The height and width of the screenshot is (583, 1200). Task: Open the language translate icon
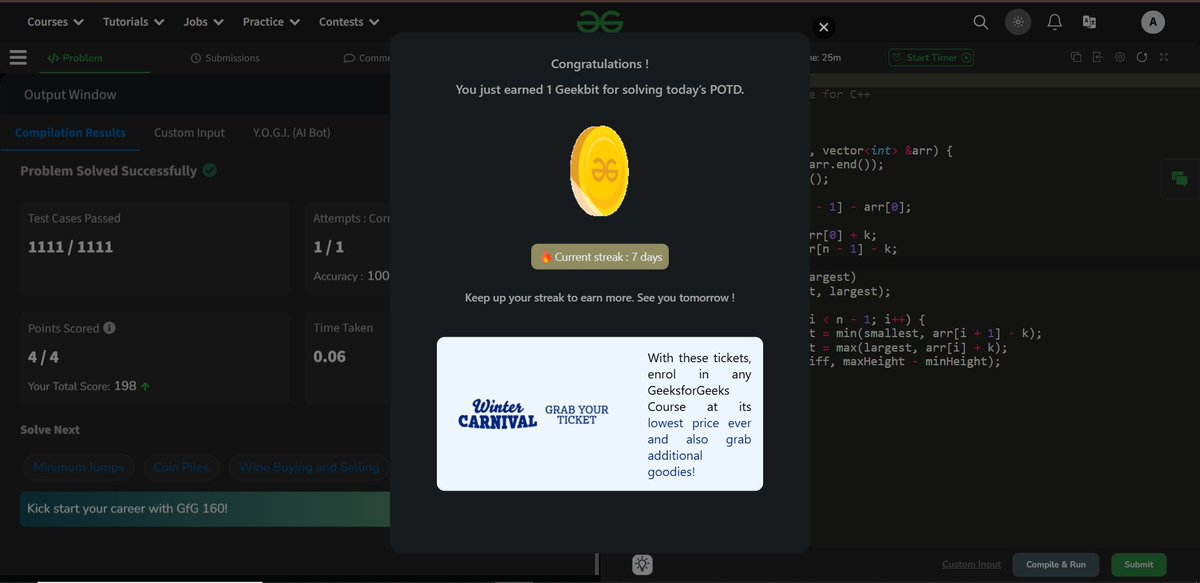tap(1089, 22)
